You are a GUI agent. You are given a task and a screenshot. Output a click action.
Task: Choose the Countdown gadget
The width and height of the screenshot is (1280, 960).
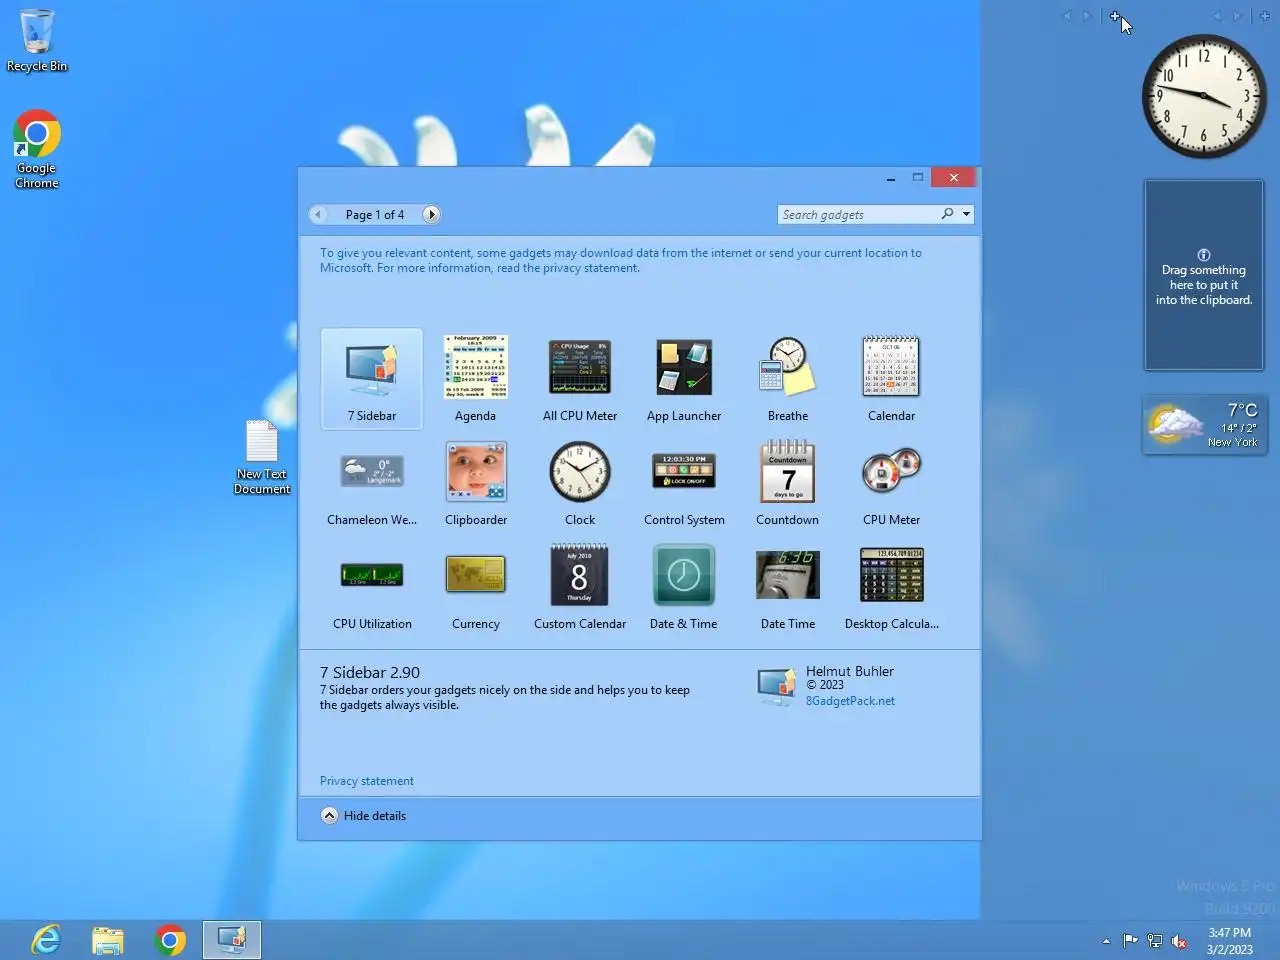(788, 483)
